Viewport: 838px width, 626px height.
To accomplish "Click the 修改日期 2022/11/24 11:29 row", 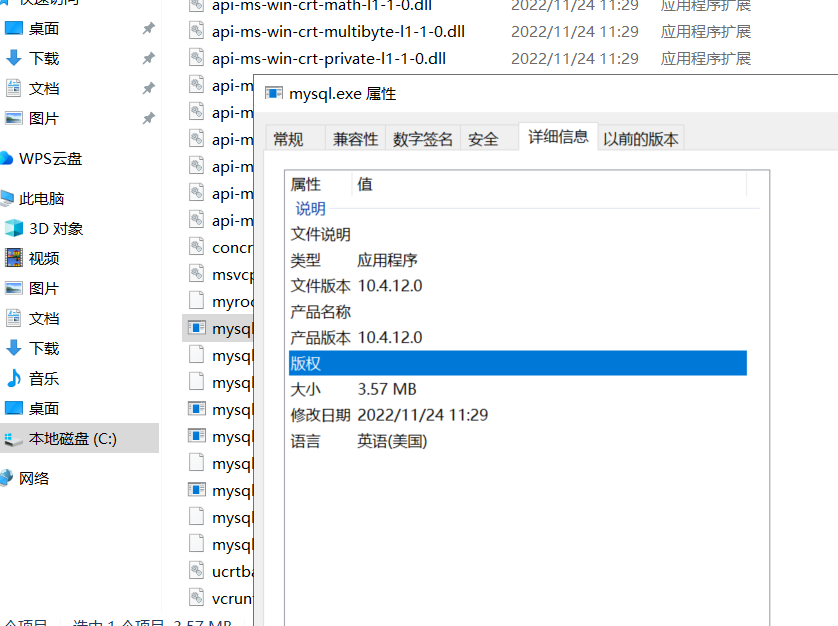I will coord(517,415).
